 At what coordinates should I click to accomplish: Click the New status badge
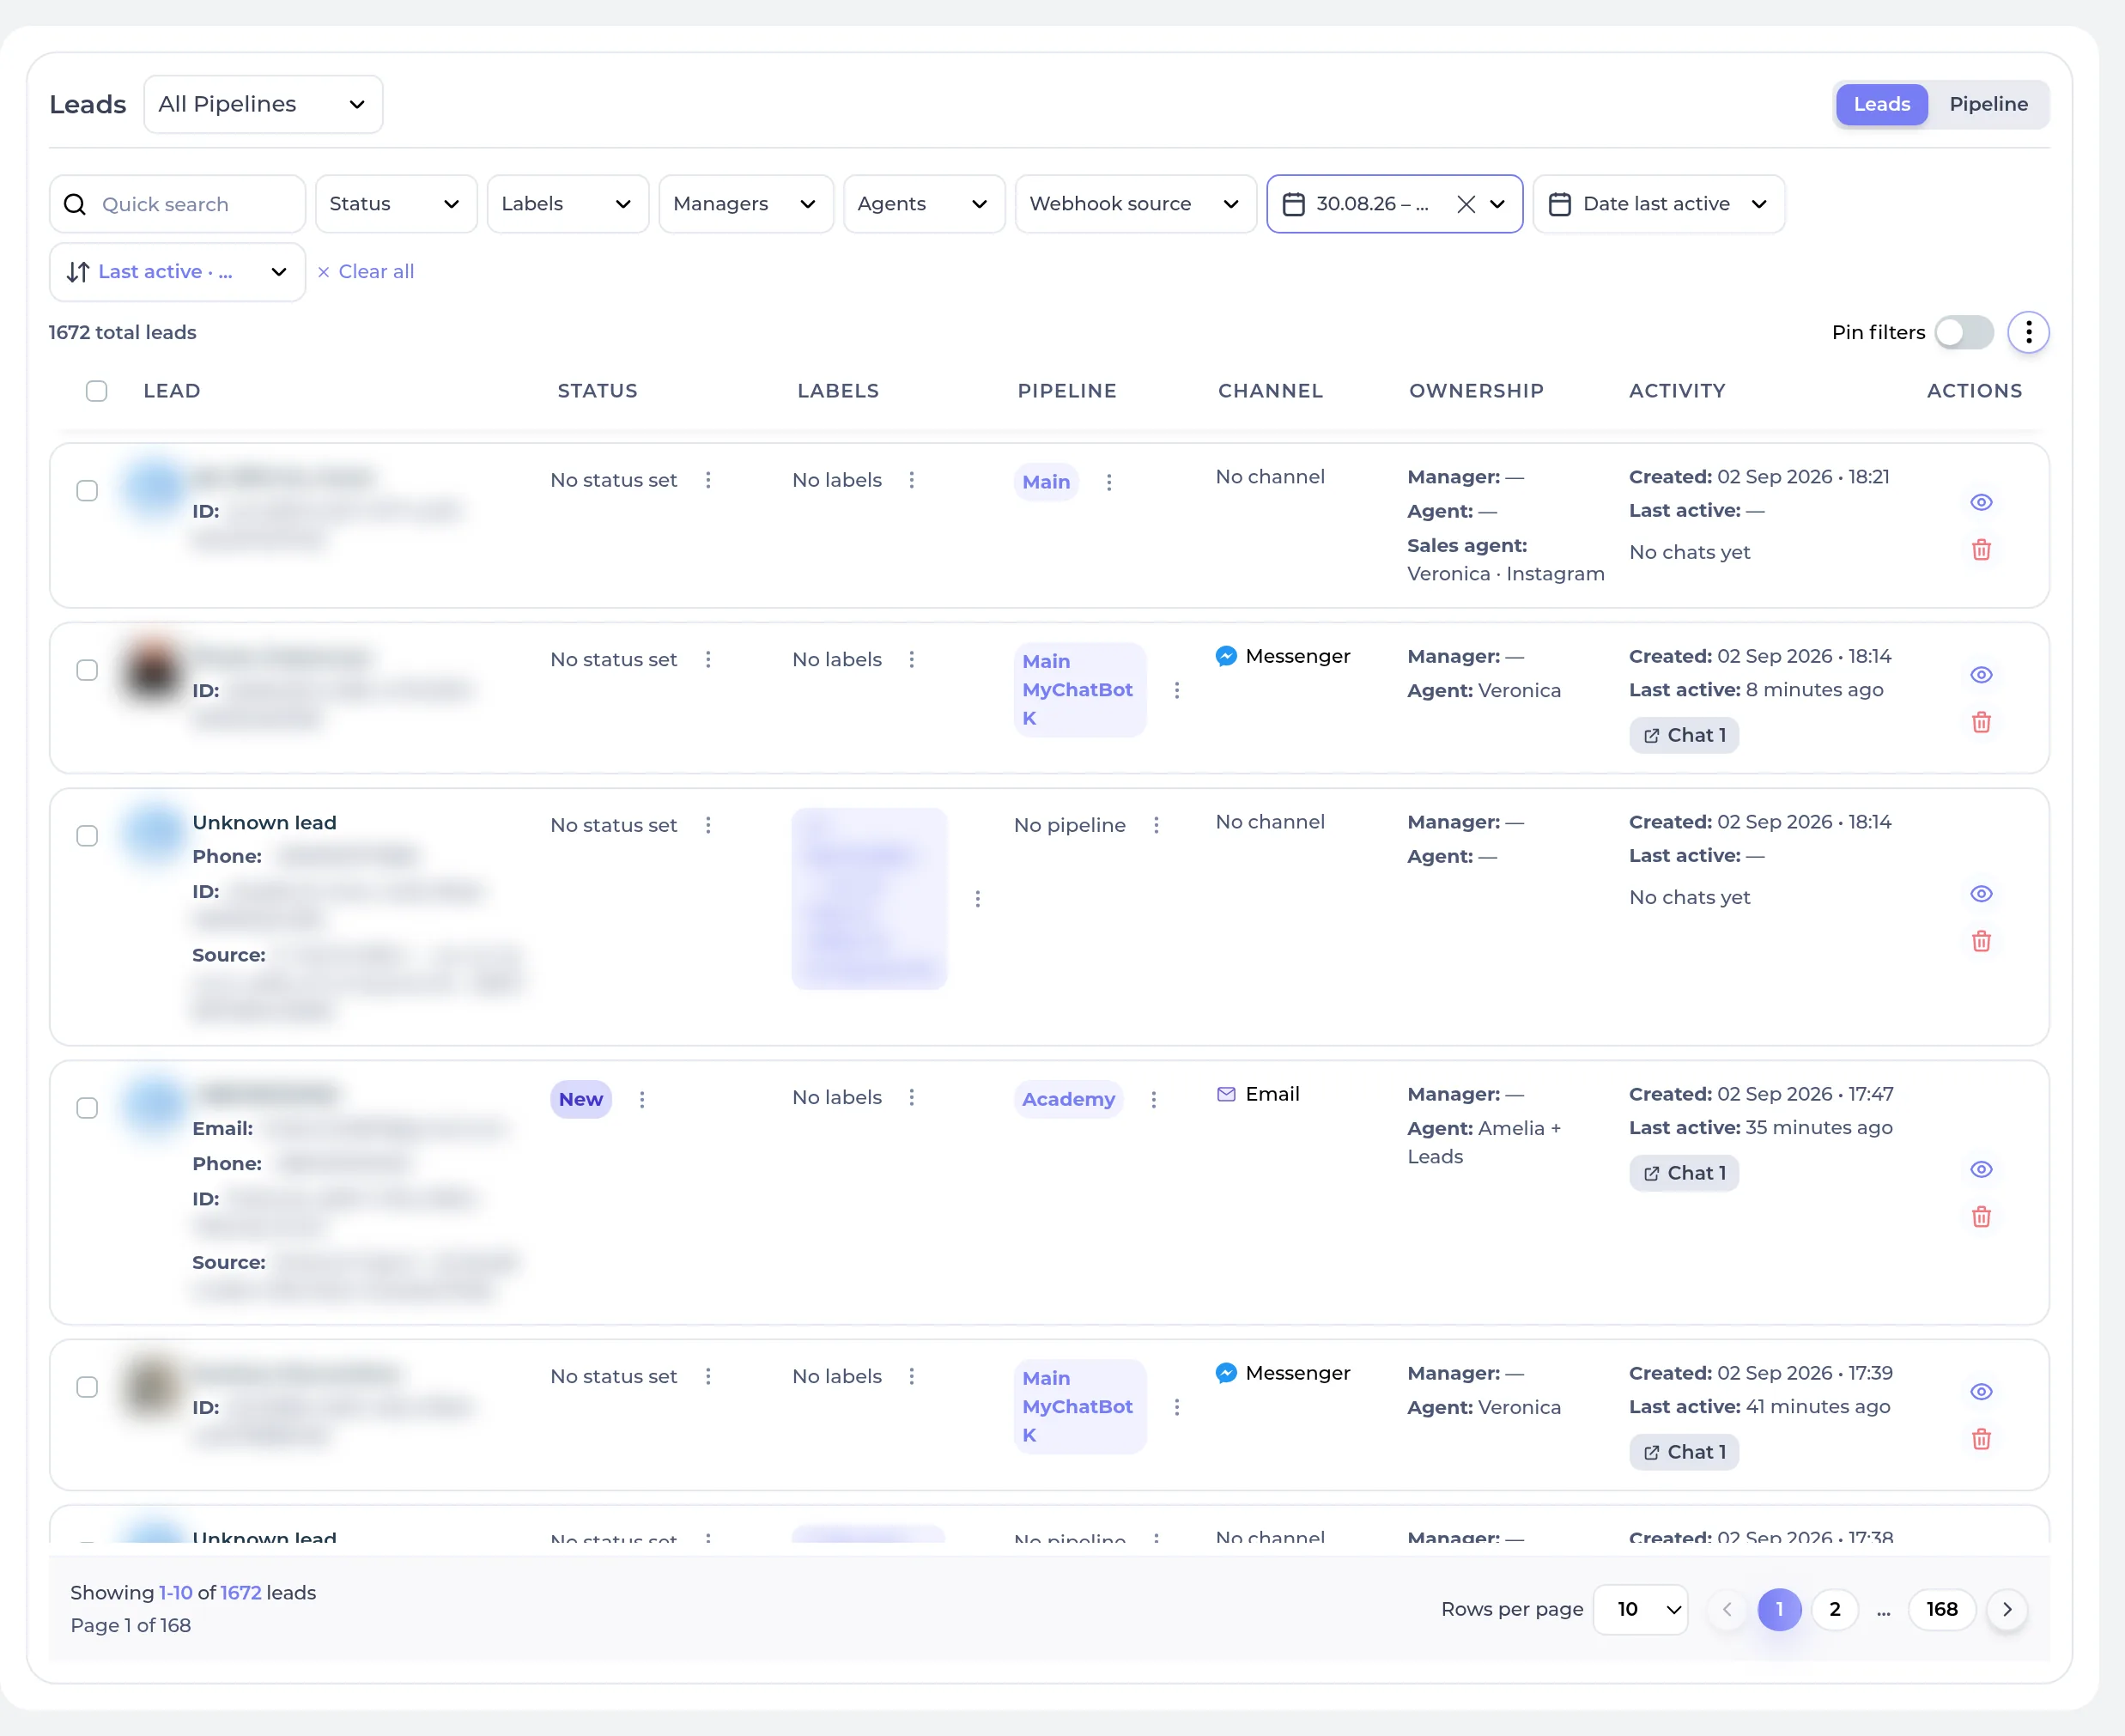click(x=581, y=1099)
